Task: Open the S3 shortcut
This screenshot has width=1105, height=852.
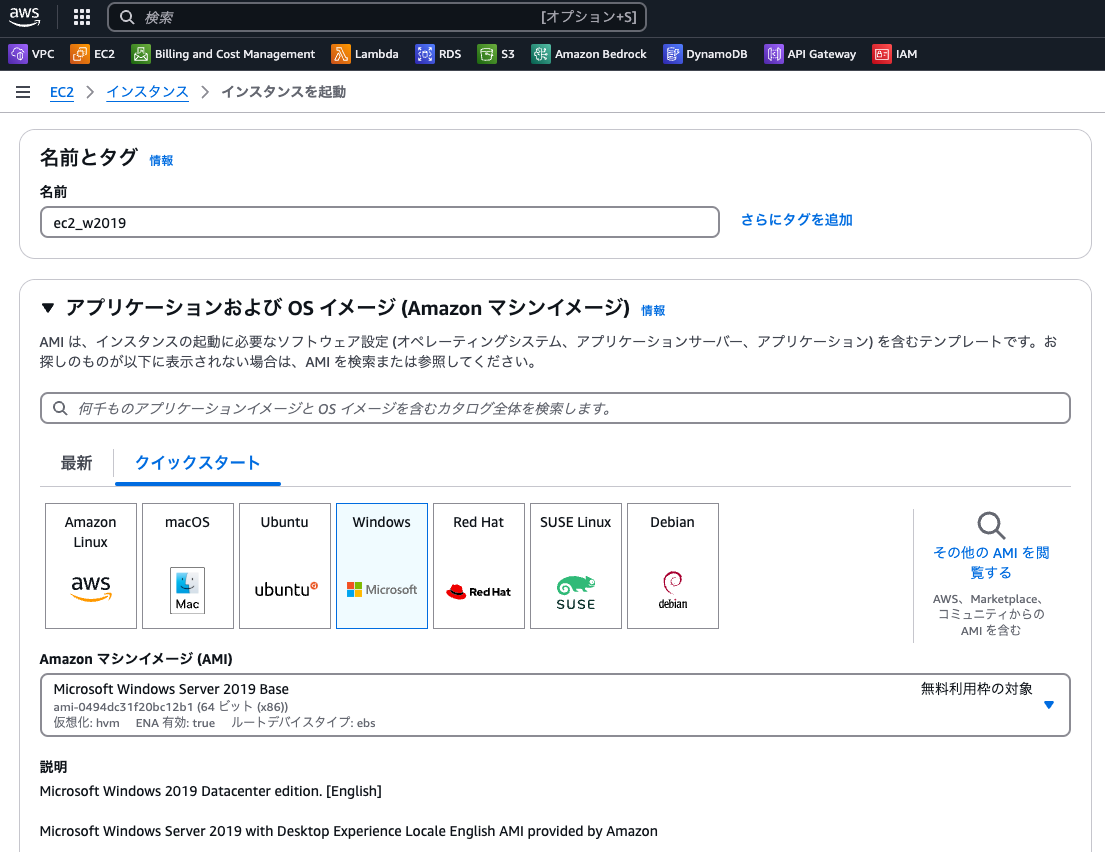Action: click(x=496, y=54)
